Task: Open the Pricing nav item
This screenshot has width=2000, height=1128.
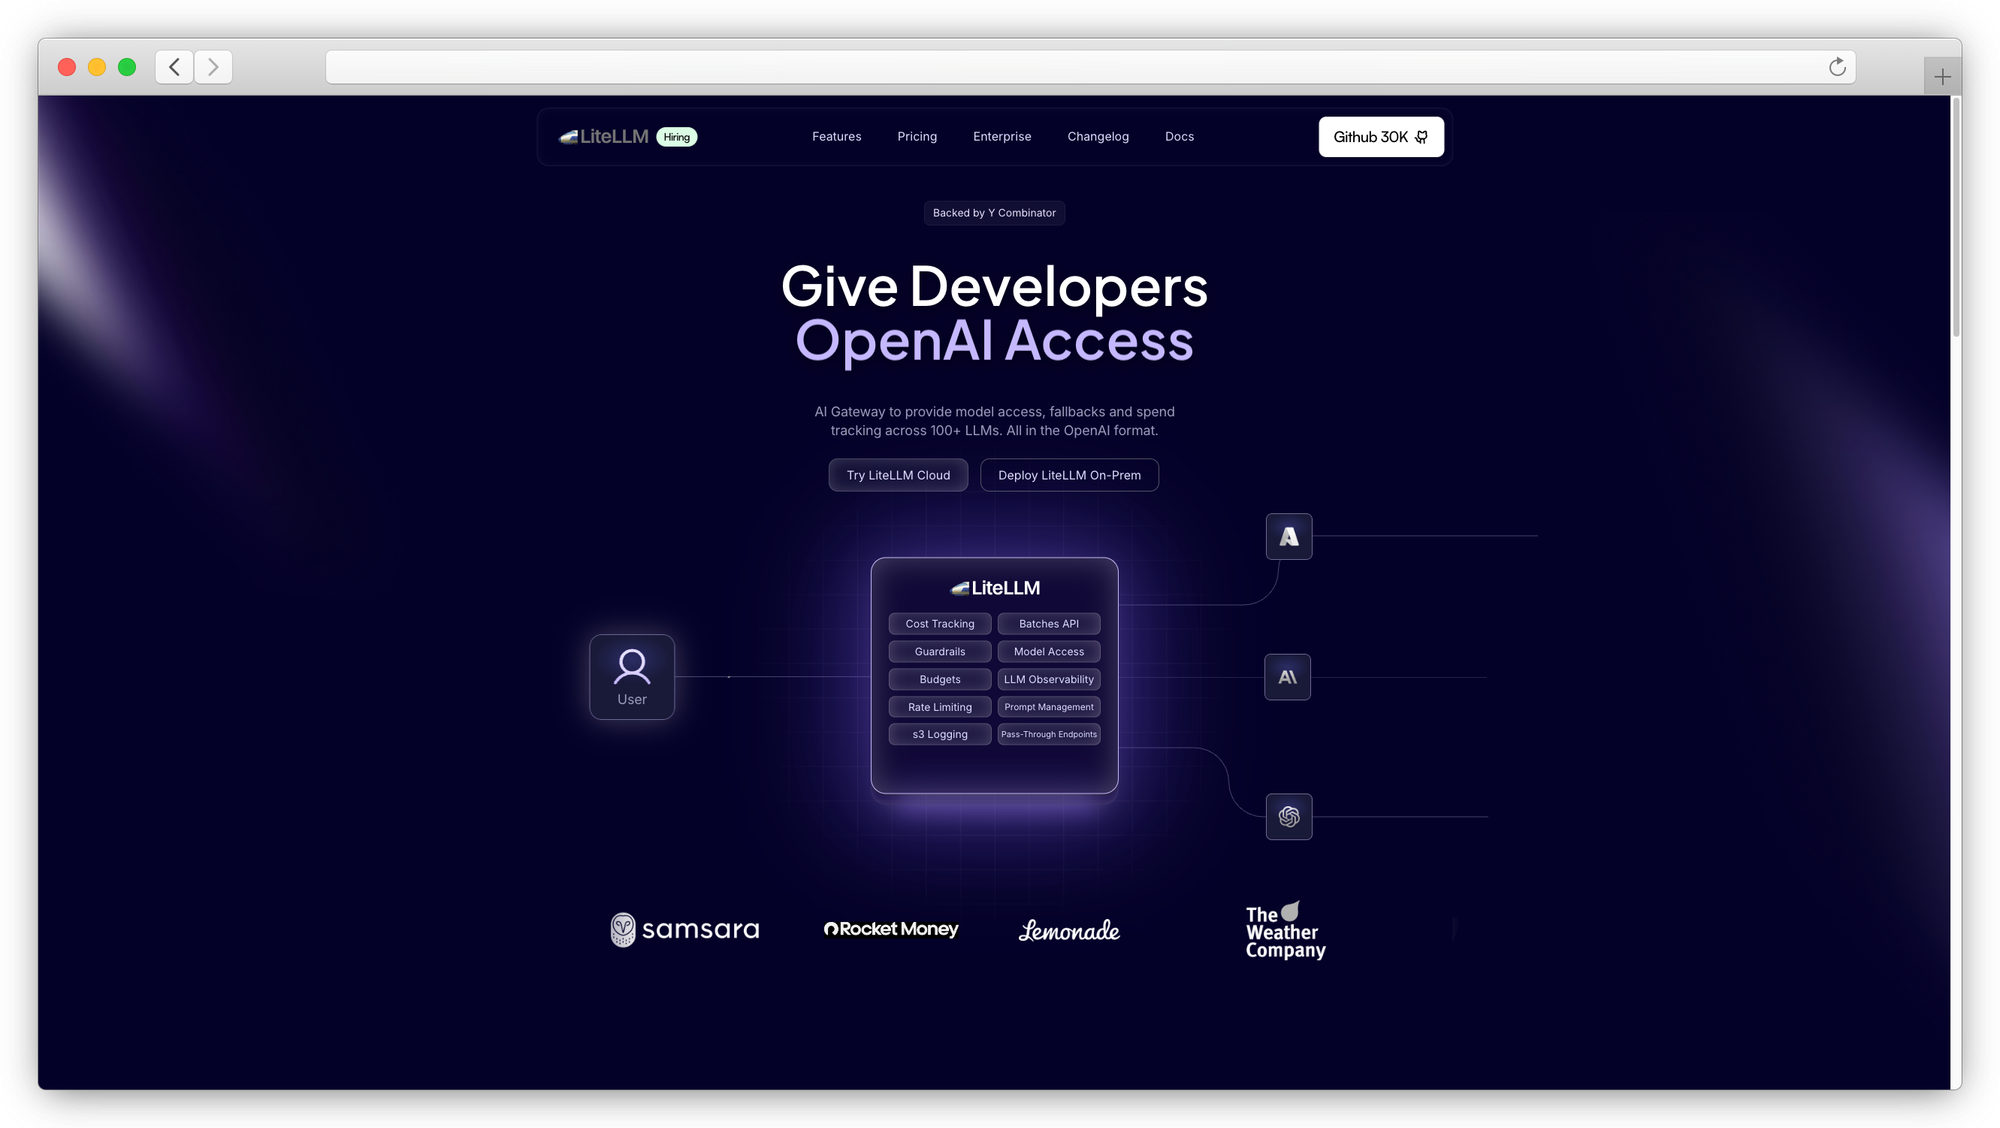Action: point(917,137)
